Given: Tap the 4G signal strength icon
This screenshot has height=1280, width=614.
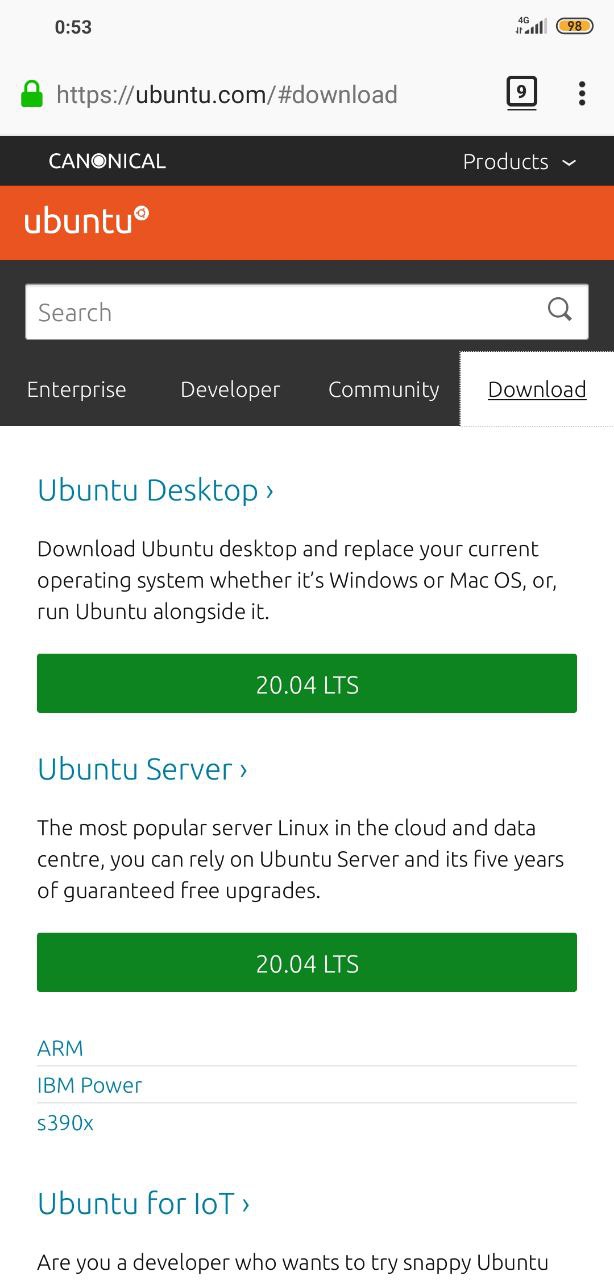Looking at the screenshot, I should pyautogui.click(x=530, y=26).
